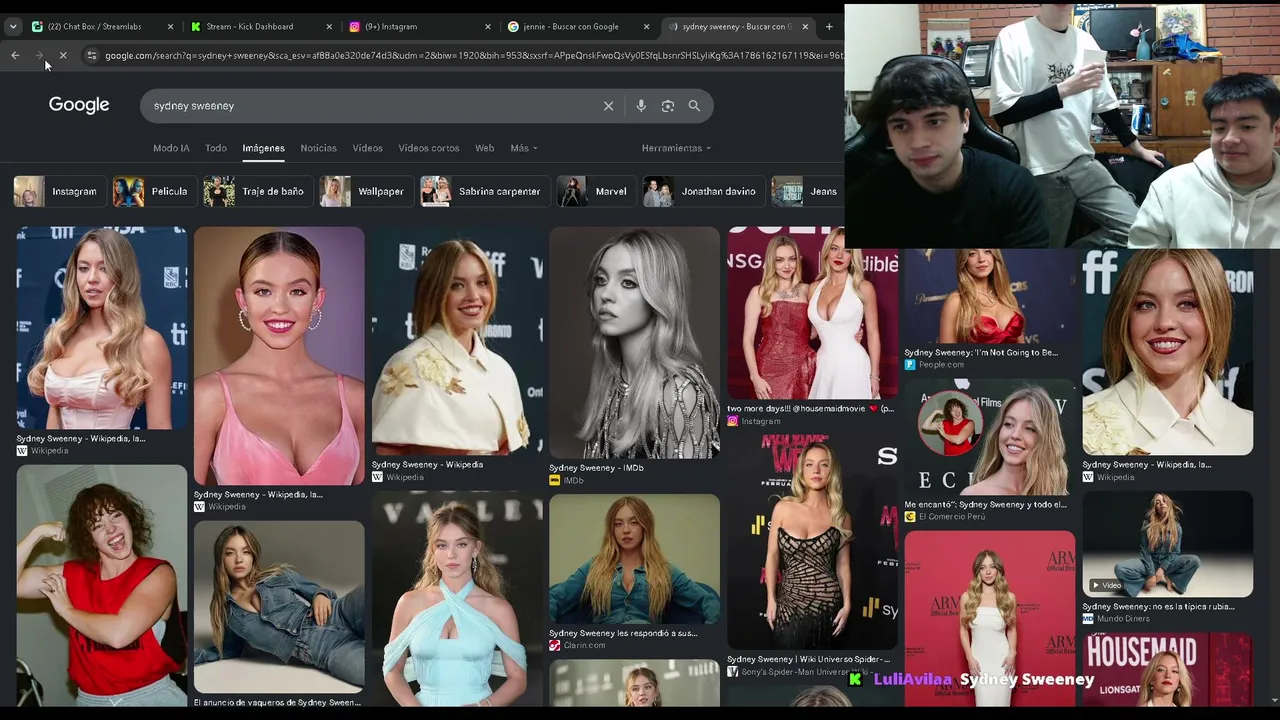Open the black-and-white portrait image result
Viewport: 1280px width, 720px height.
point(634,342)
